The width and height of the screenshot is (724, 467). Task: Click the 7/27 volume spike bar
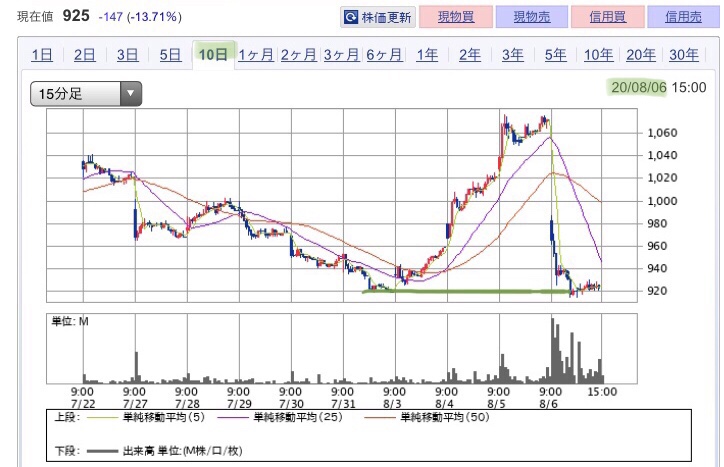click(136, 368)
